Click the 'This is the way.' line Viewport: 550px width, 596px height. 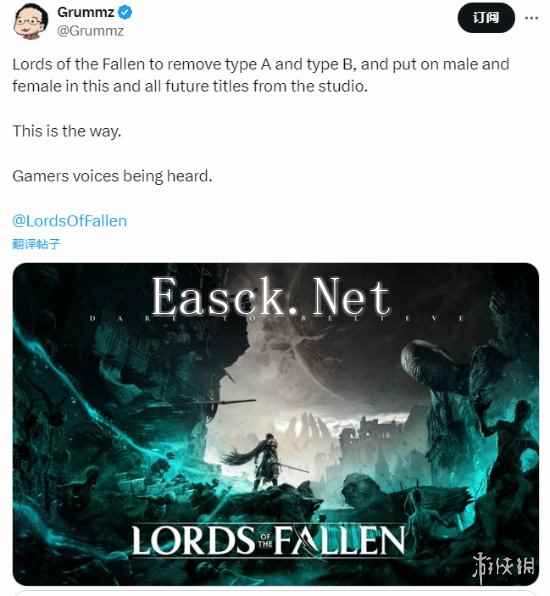click(67, 131)
